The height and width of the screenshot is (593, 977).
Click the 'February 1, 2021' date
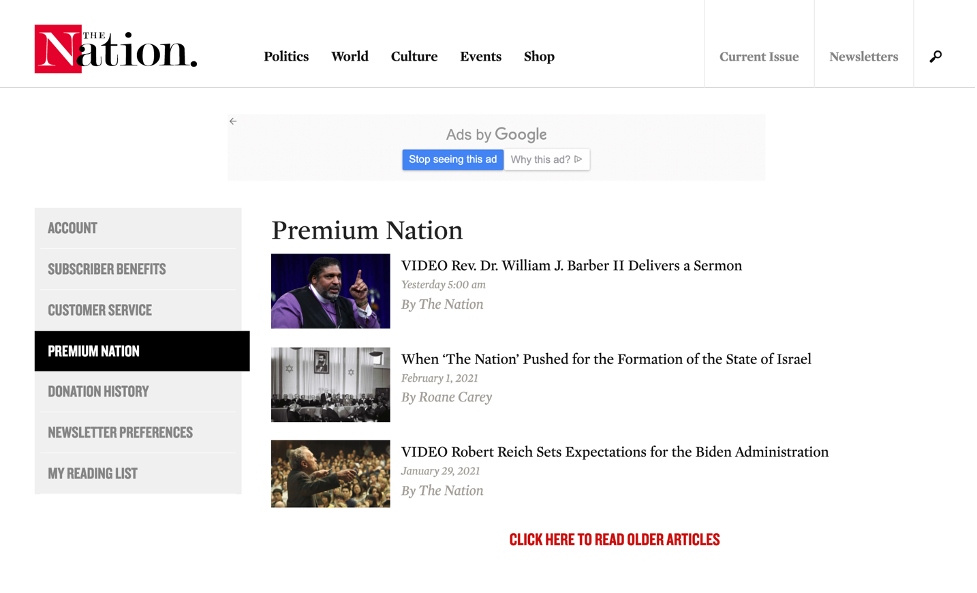coord(440,378)
